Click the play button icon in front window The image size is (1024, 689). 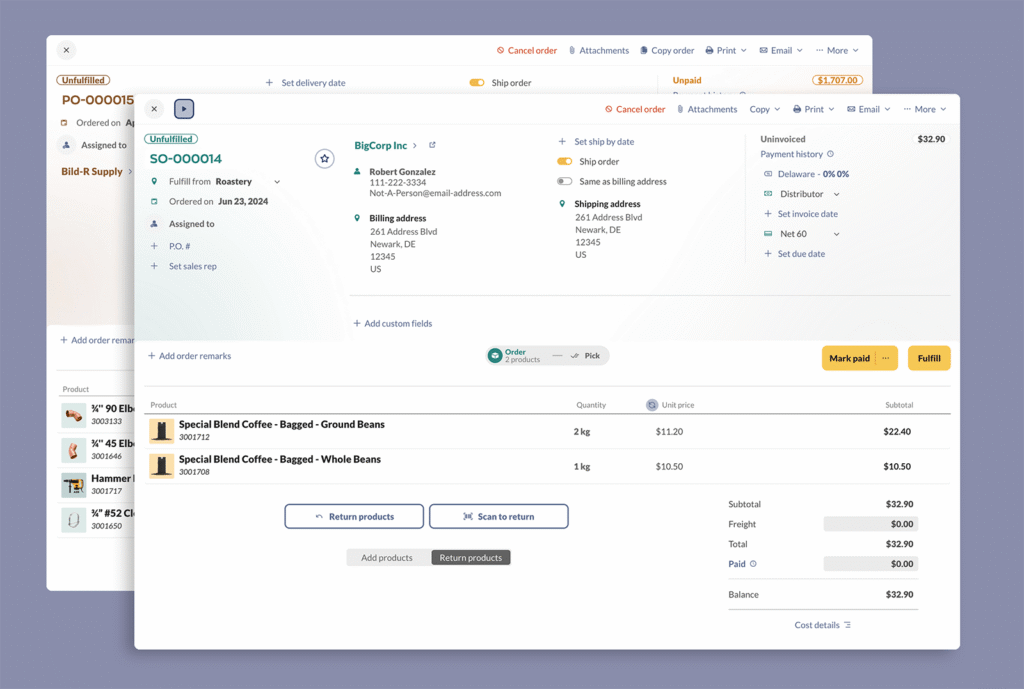tap(184, 109)
